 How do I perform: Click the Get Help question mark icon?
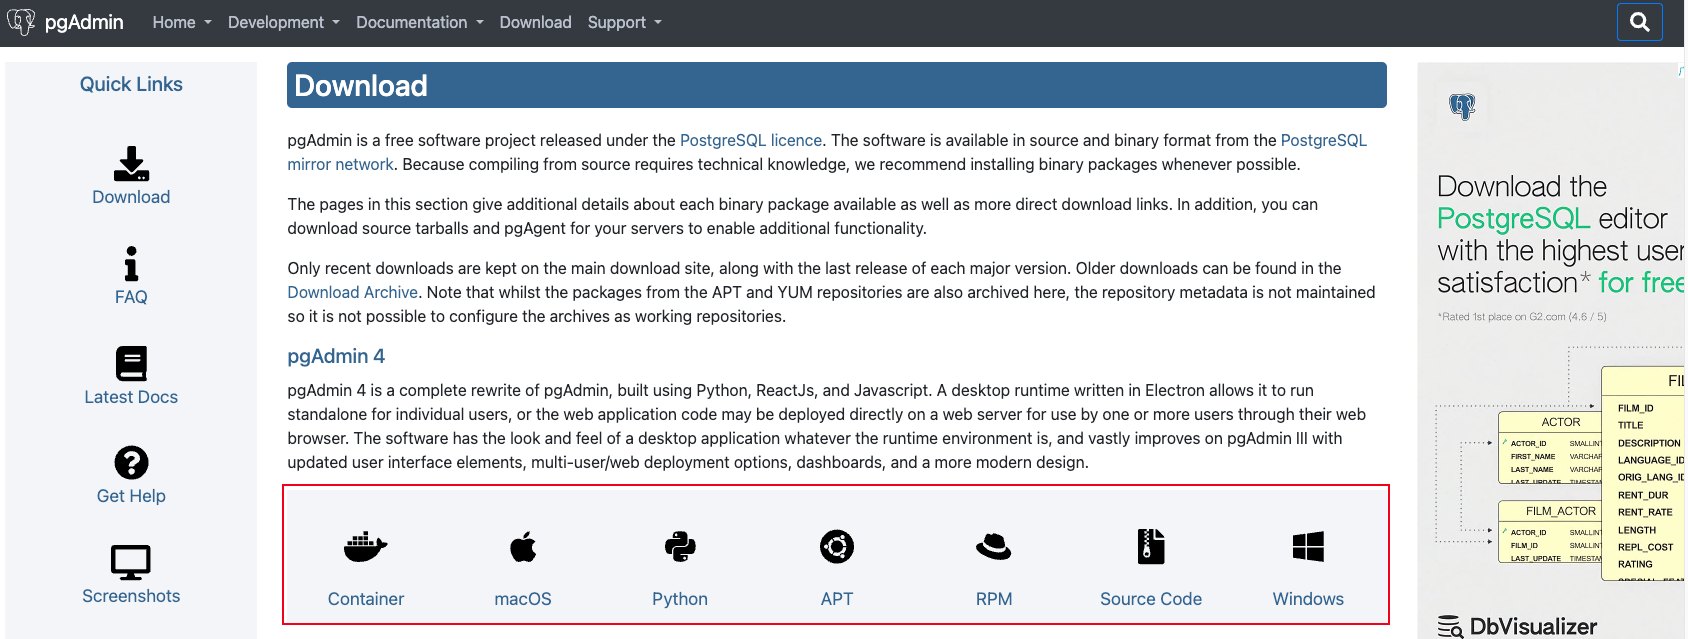pos(131,463)
